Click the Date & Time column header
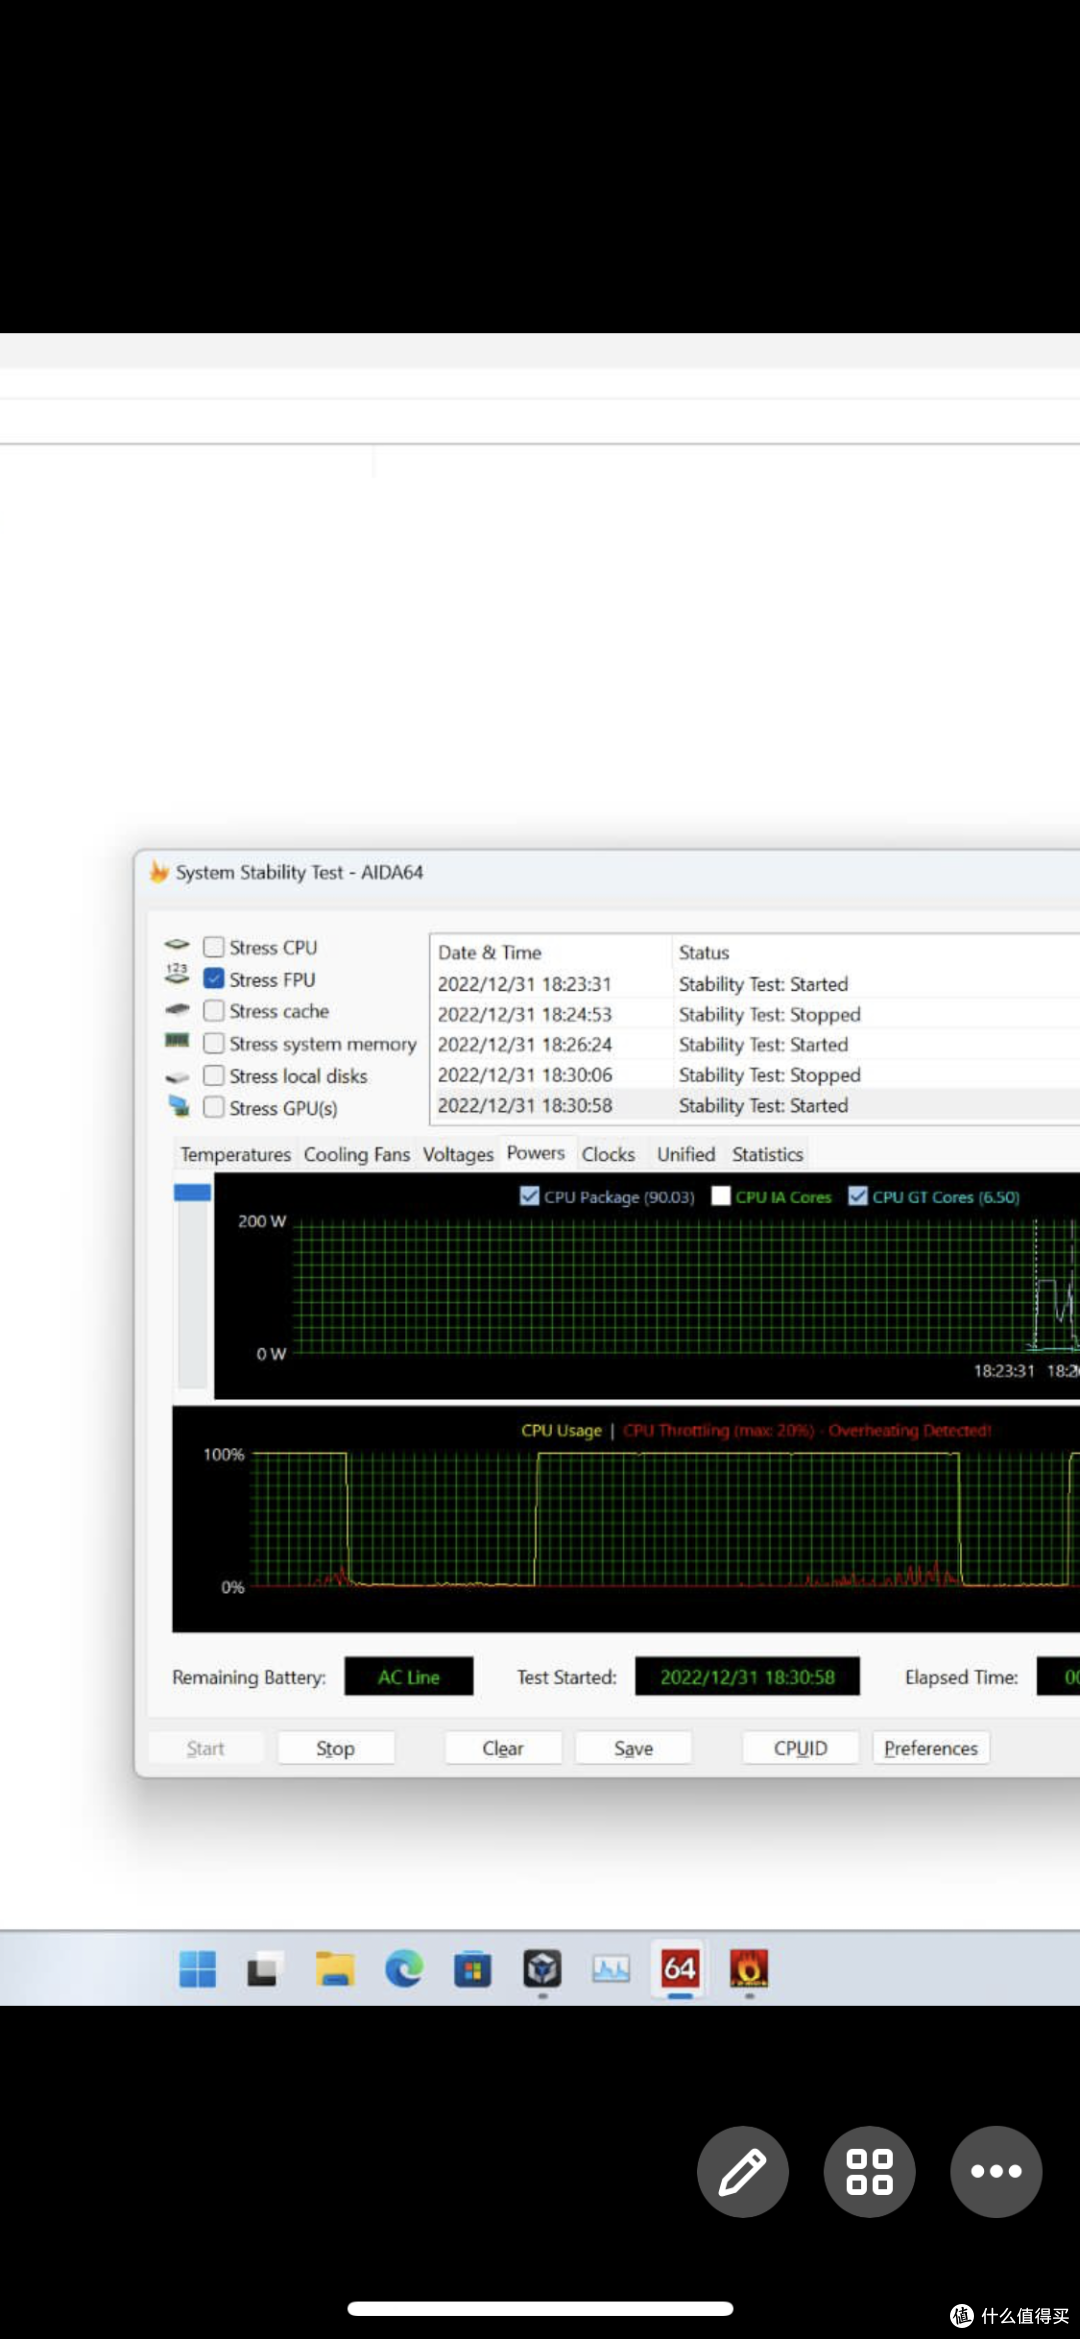This screenshot has height=2339, width=1080. pos(551,952)
